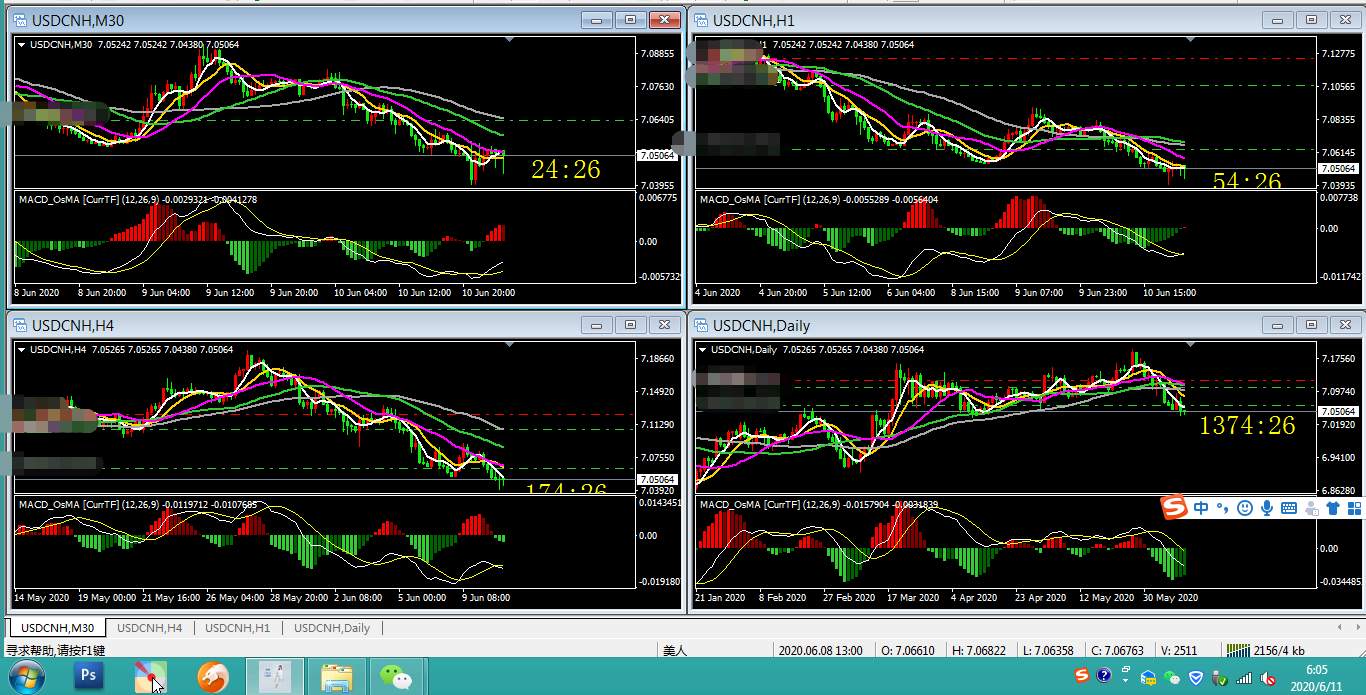Viewport: 1366px width, 695px height.
Task: Click the Sogou icon in system tray
Action: pos(1082,677)
